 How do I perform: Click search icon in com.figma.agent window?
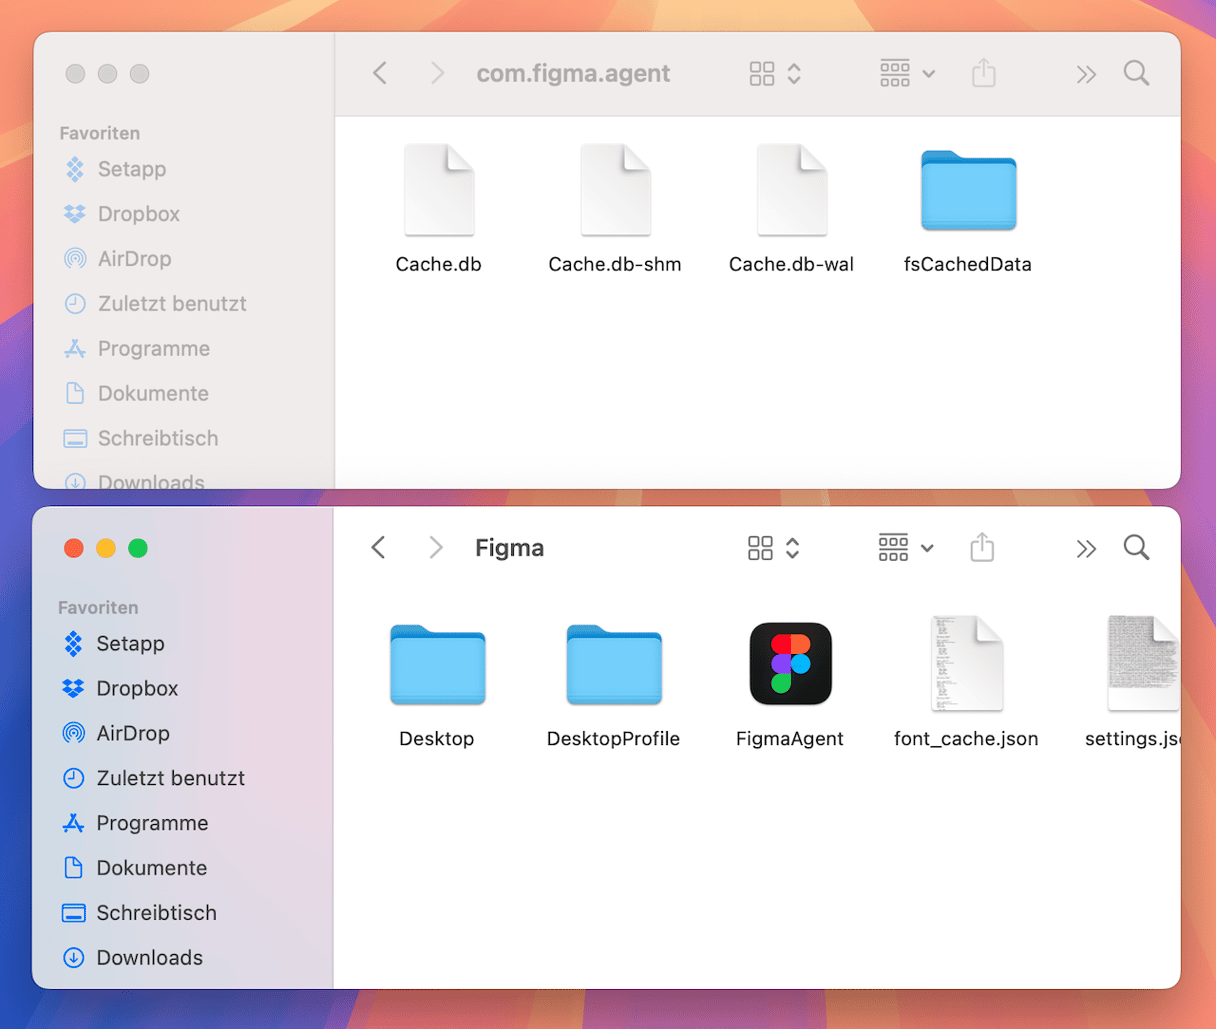coord(1136,73)
